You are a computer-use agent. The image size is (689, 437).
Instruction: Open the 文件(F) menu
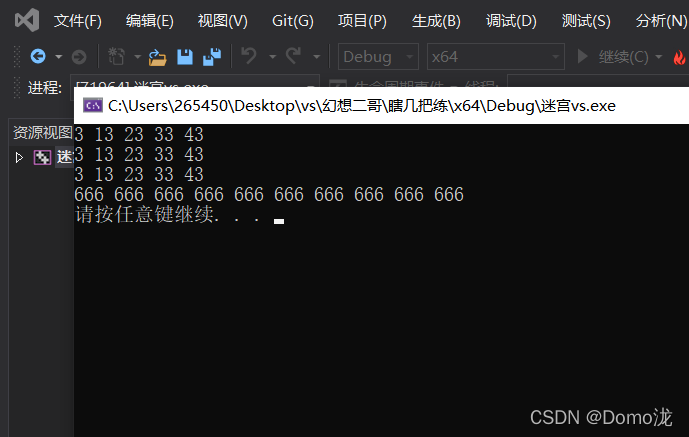(x=77, y=21)
